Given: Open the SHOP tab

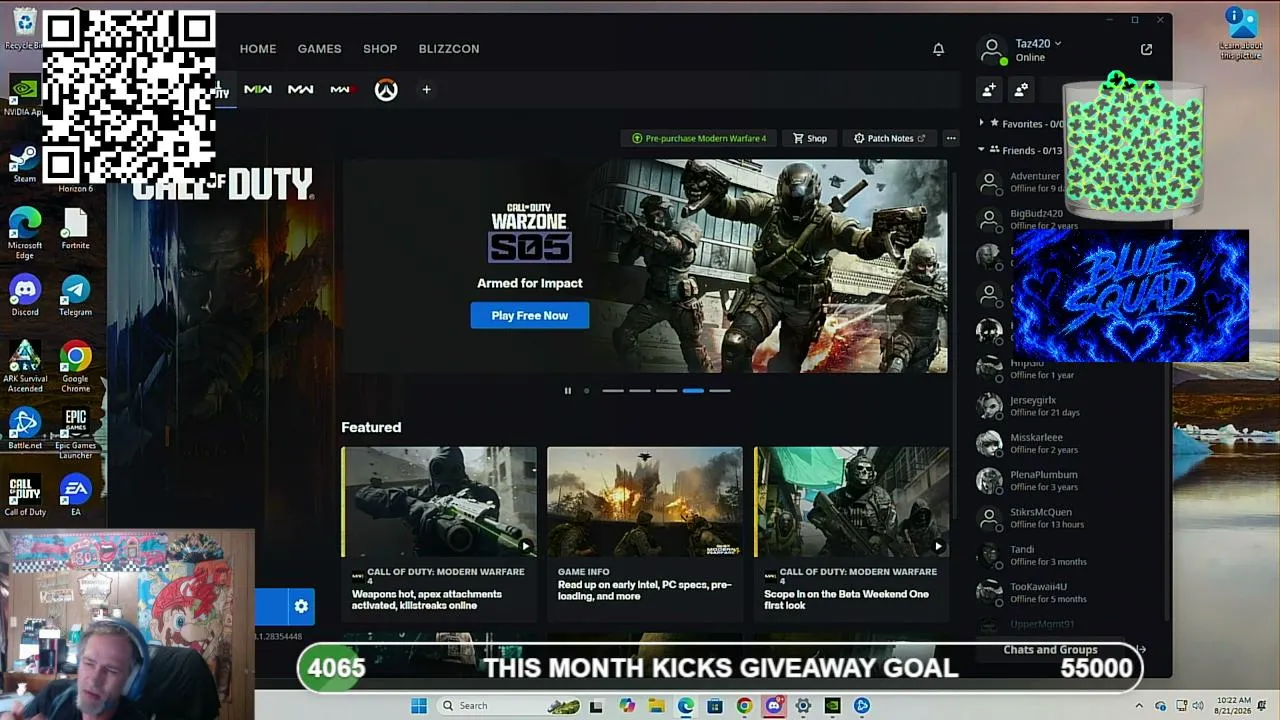Looking at the screenshot, I should tap(380, 49).
